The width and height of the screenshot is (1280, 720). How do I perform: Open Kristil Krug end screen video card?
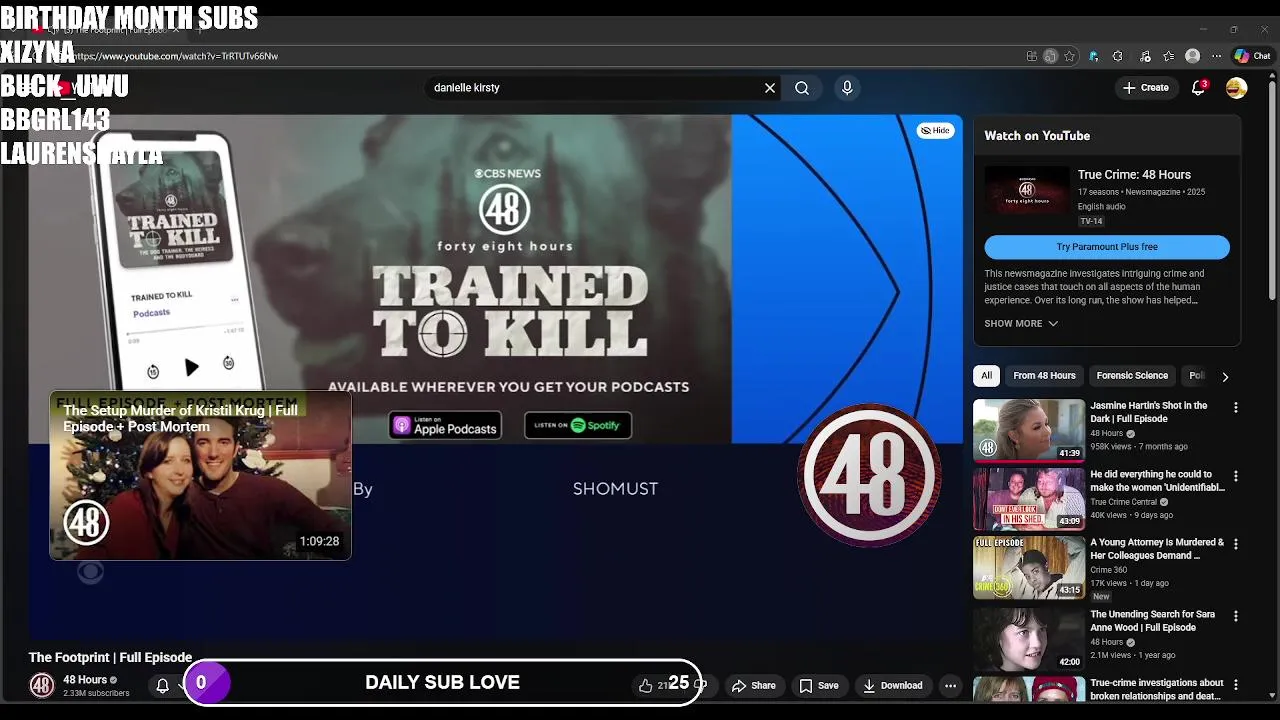(200, 476)
